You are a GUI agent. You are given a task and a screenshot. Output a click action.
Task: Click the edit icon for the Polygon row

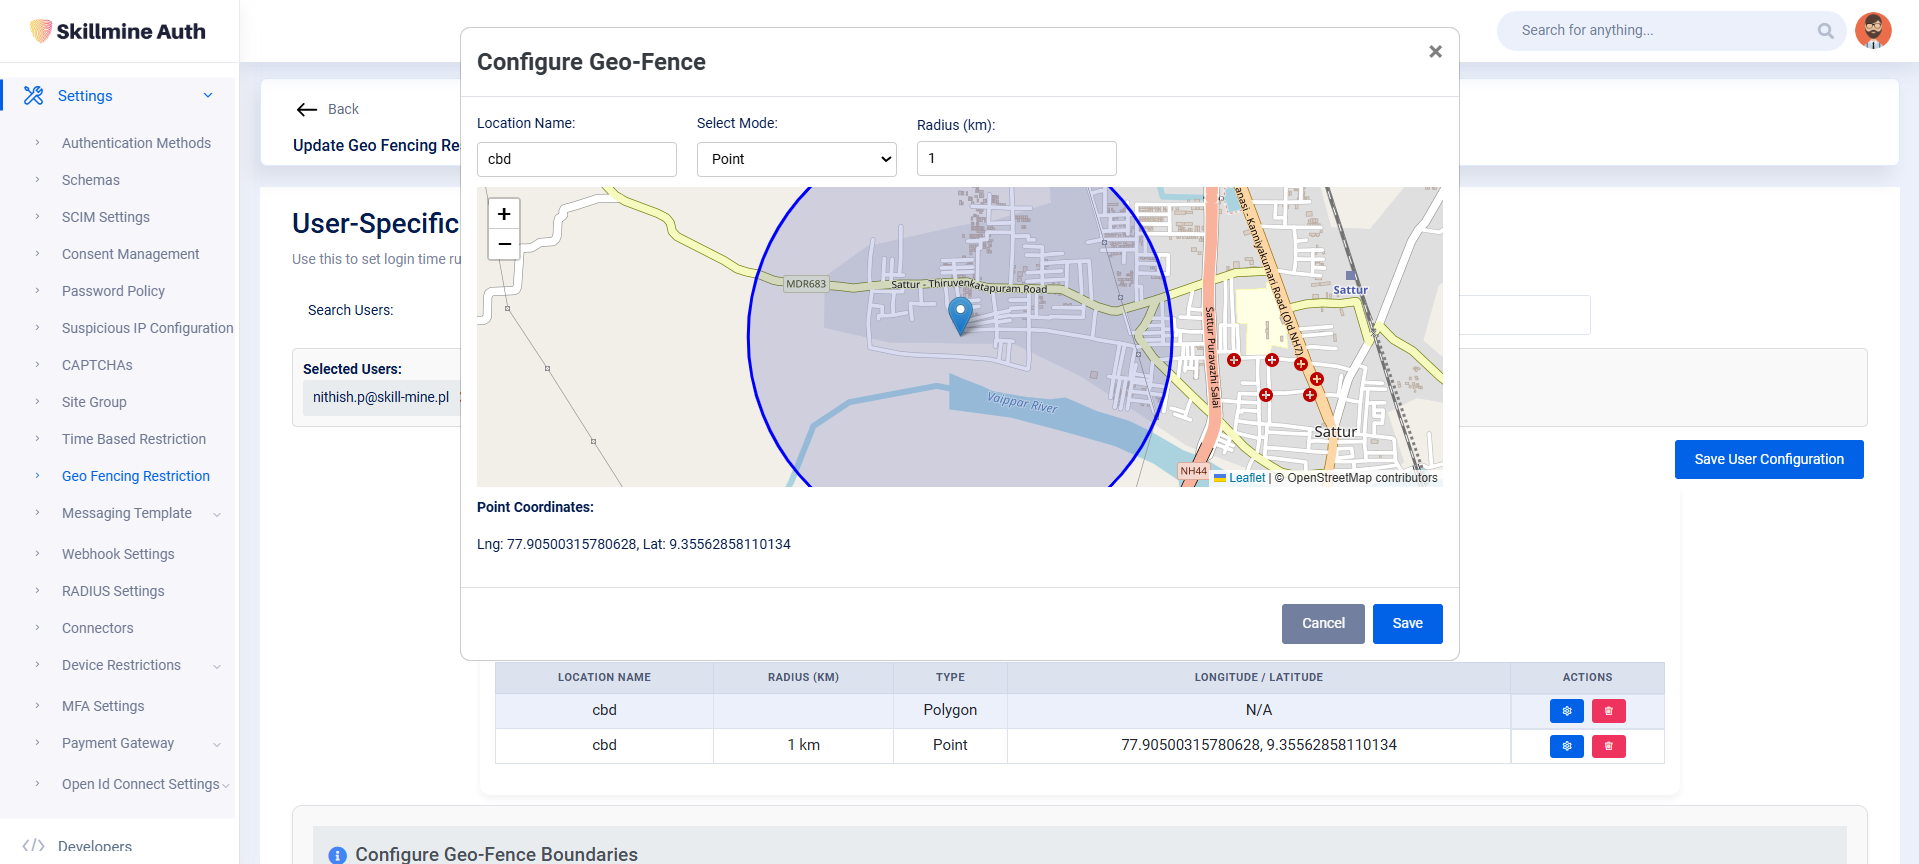point(1566,711)
